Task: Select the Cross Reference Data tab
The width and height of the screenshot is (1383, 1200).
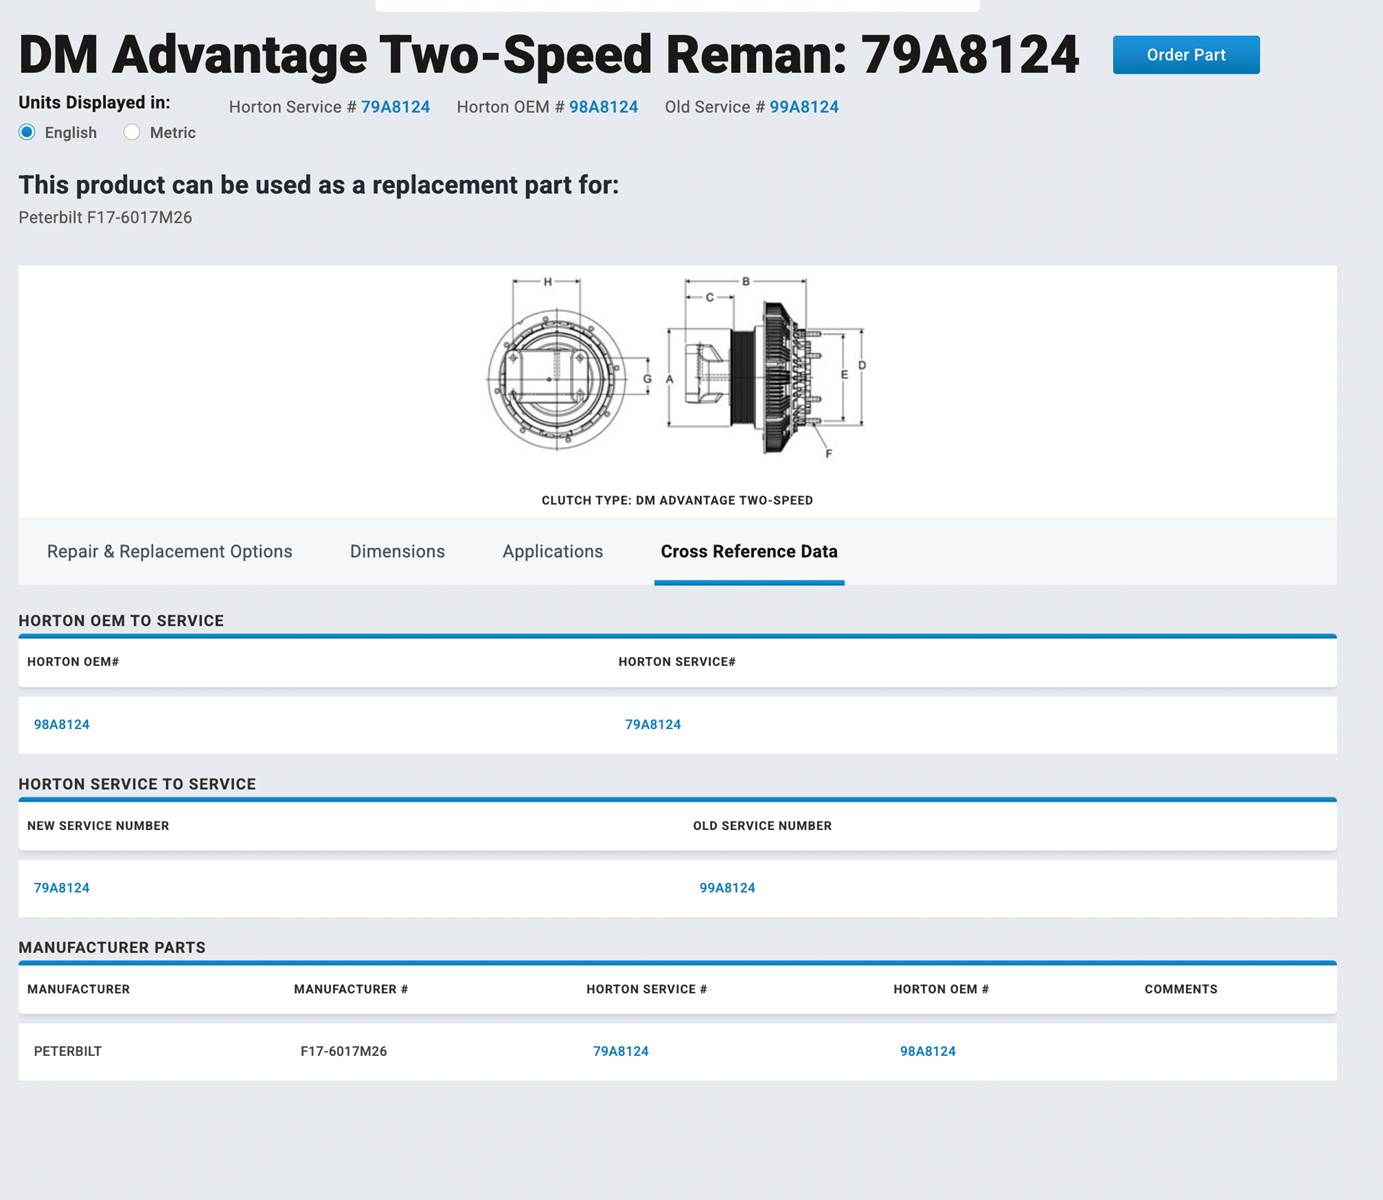Action: click(749, 551)
